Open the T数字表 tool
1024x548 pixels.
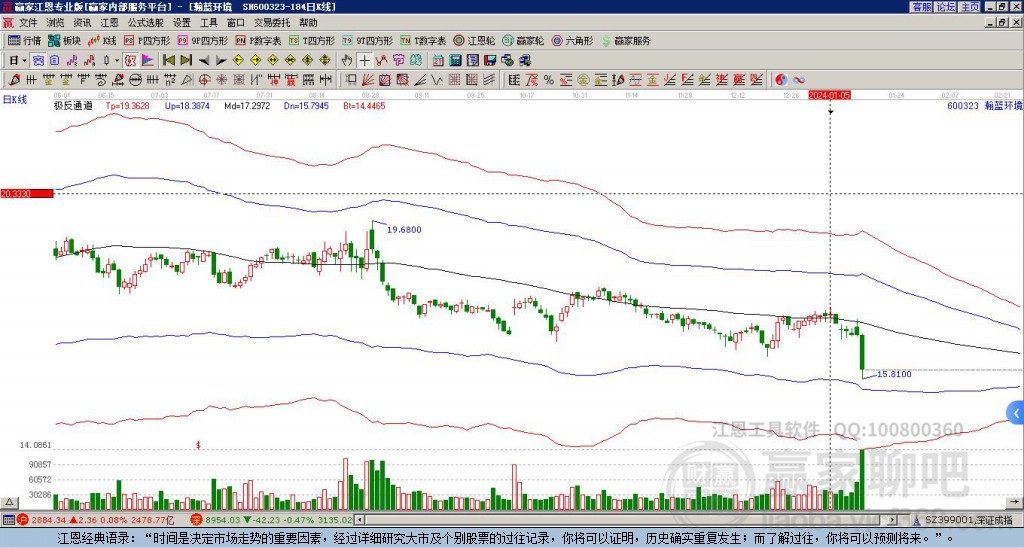click(423, 41)
